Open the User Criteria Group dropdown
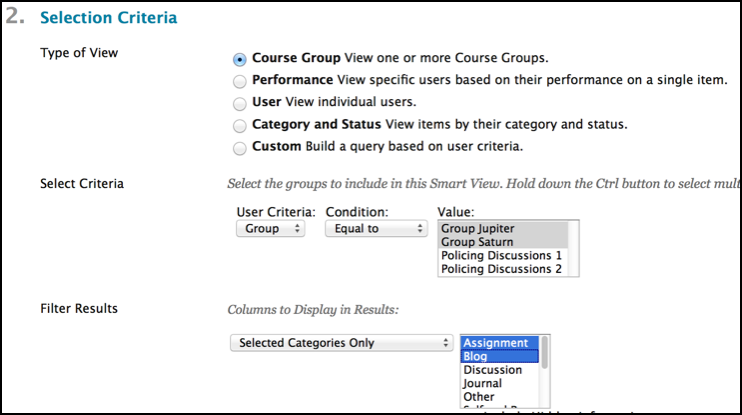 271,228
